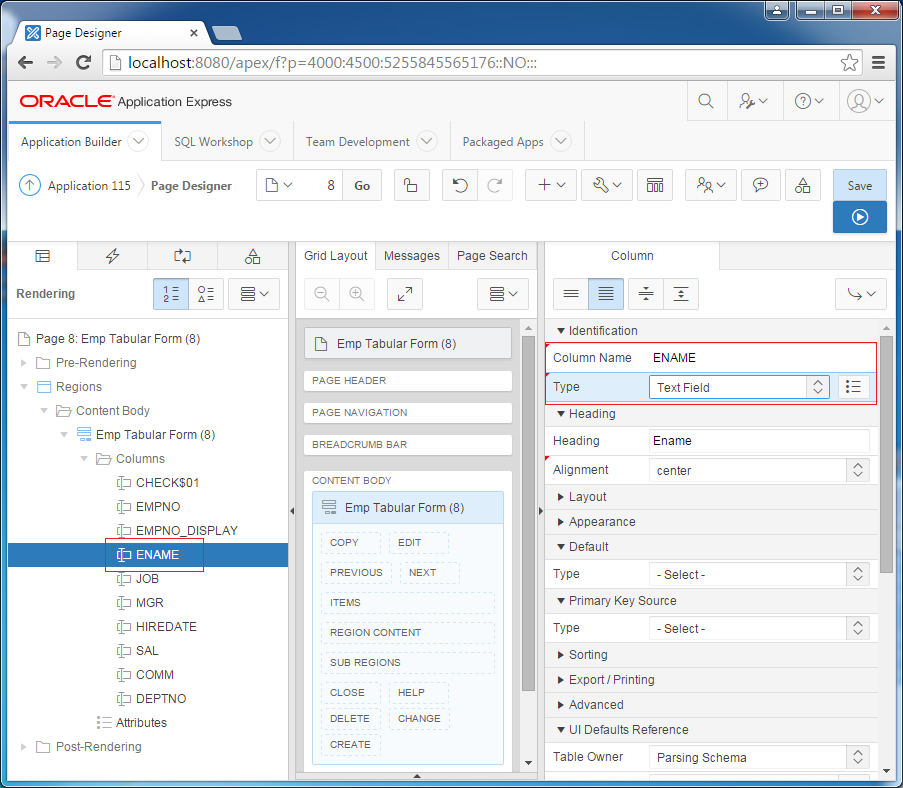Click the search magnifier icon in header

(x=705, y=101)
